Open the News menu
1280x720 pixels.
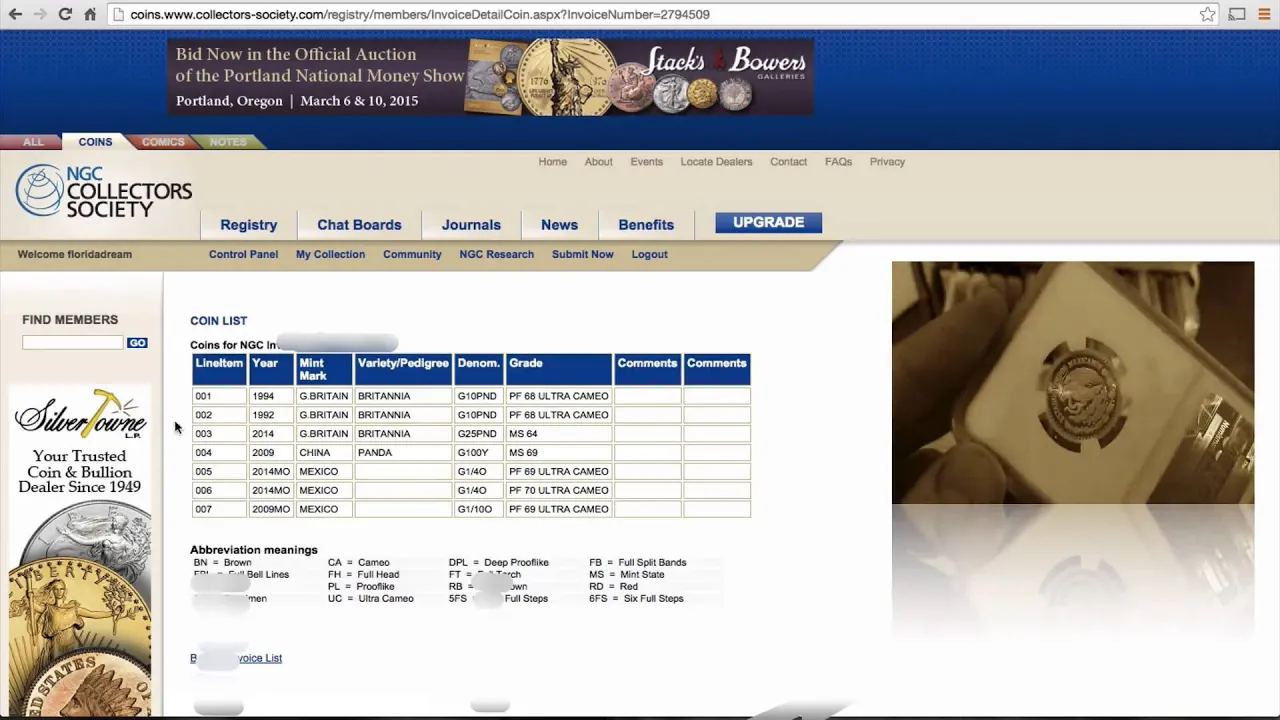point(559,225)
